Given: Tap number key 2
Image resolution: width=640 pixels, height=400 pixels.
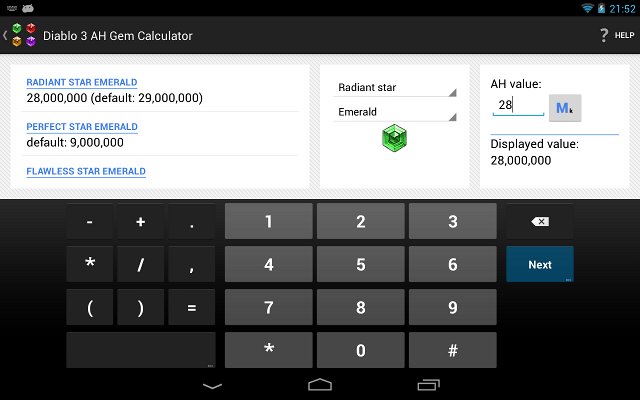Looking at the screenshot, I should point(361,221).
